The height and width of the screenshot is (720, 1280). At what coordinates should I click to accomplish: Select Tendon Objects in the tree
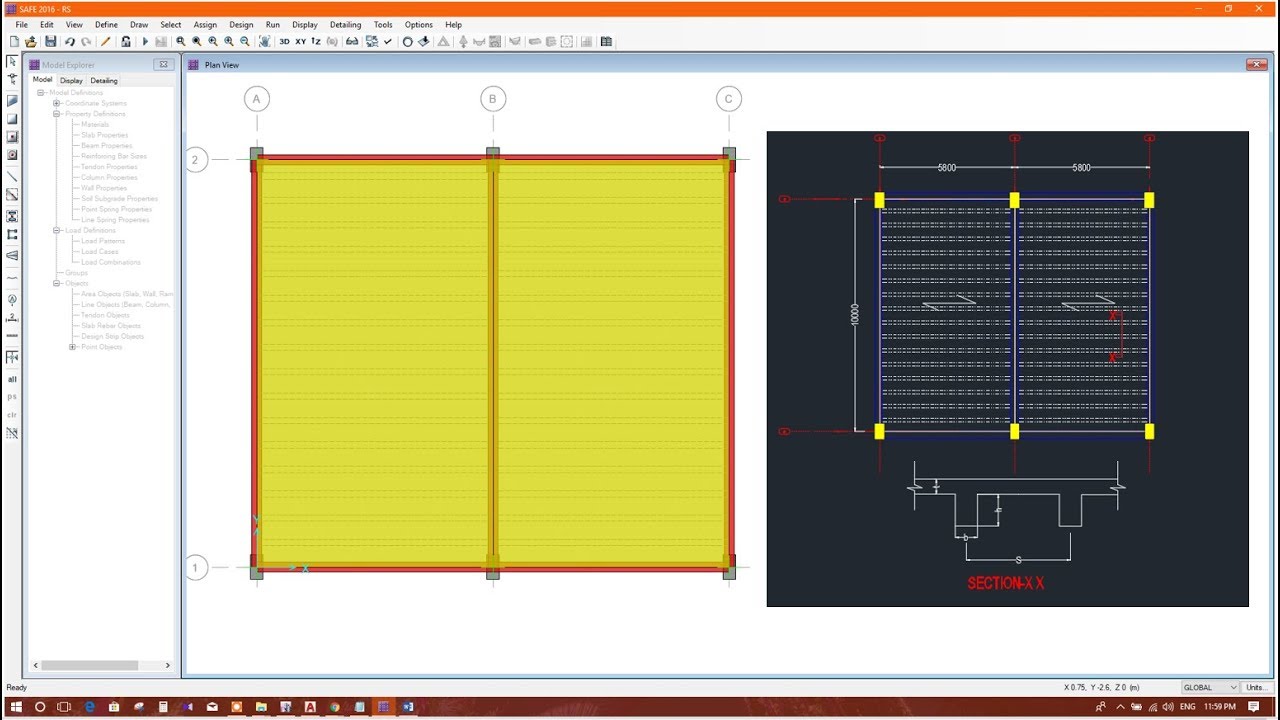[105, 314]
